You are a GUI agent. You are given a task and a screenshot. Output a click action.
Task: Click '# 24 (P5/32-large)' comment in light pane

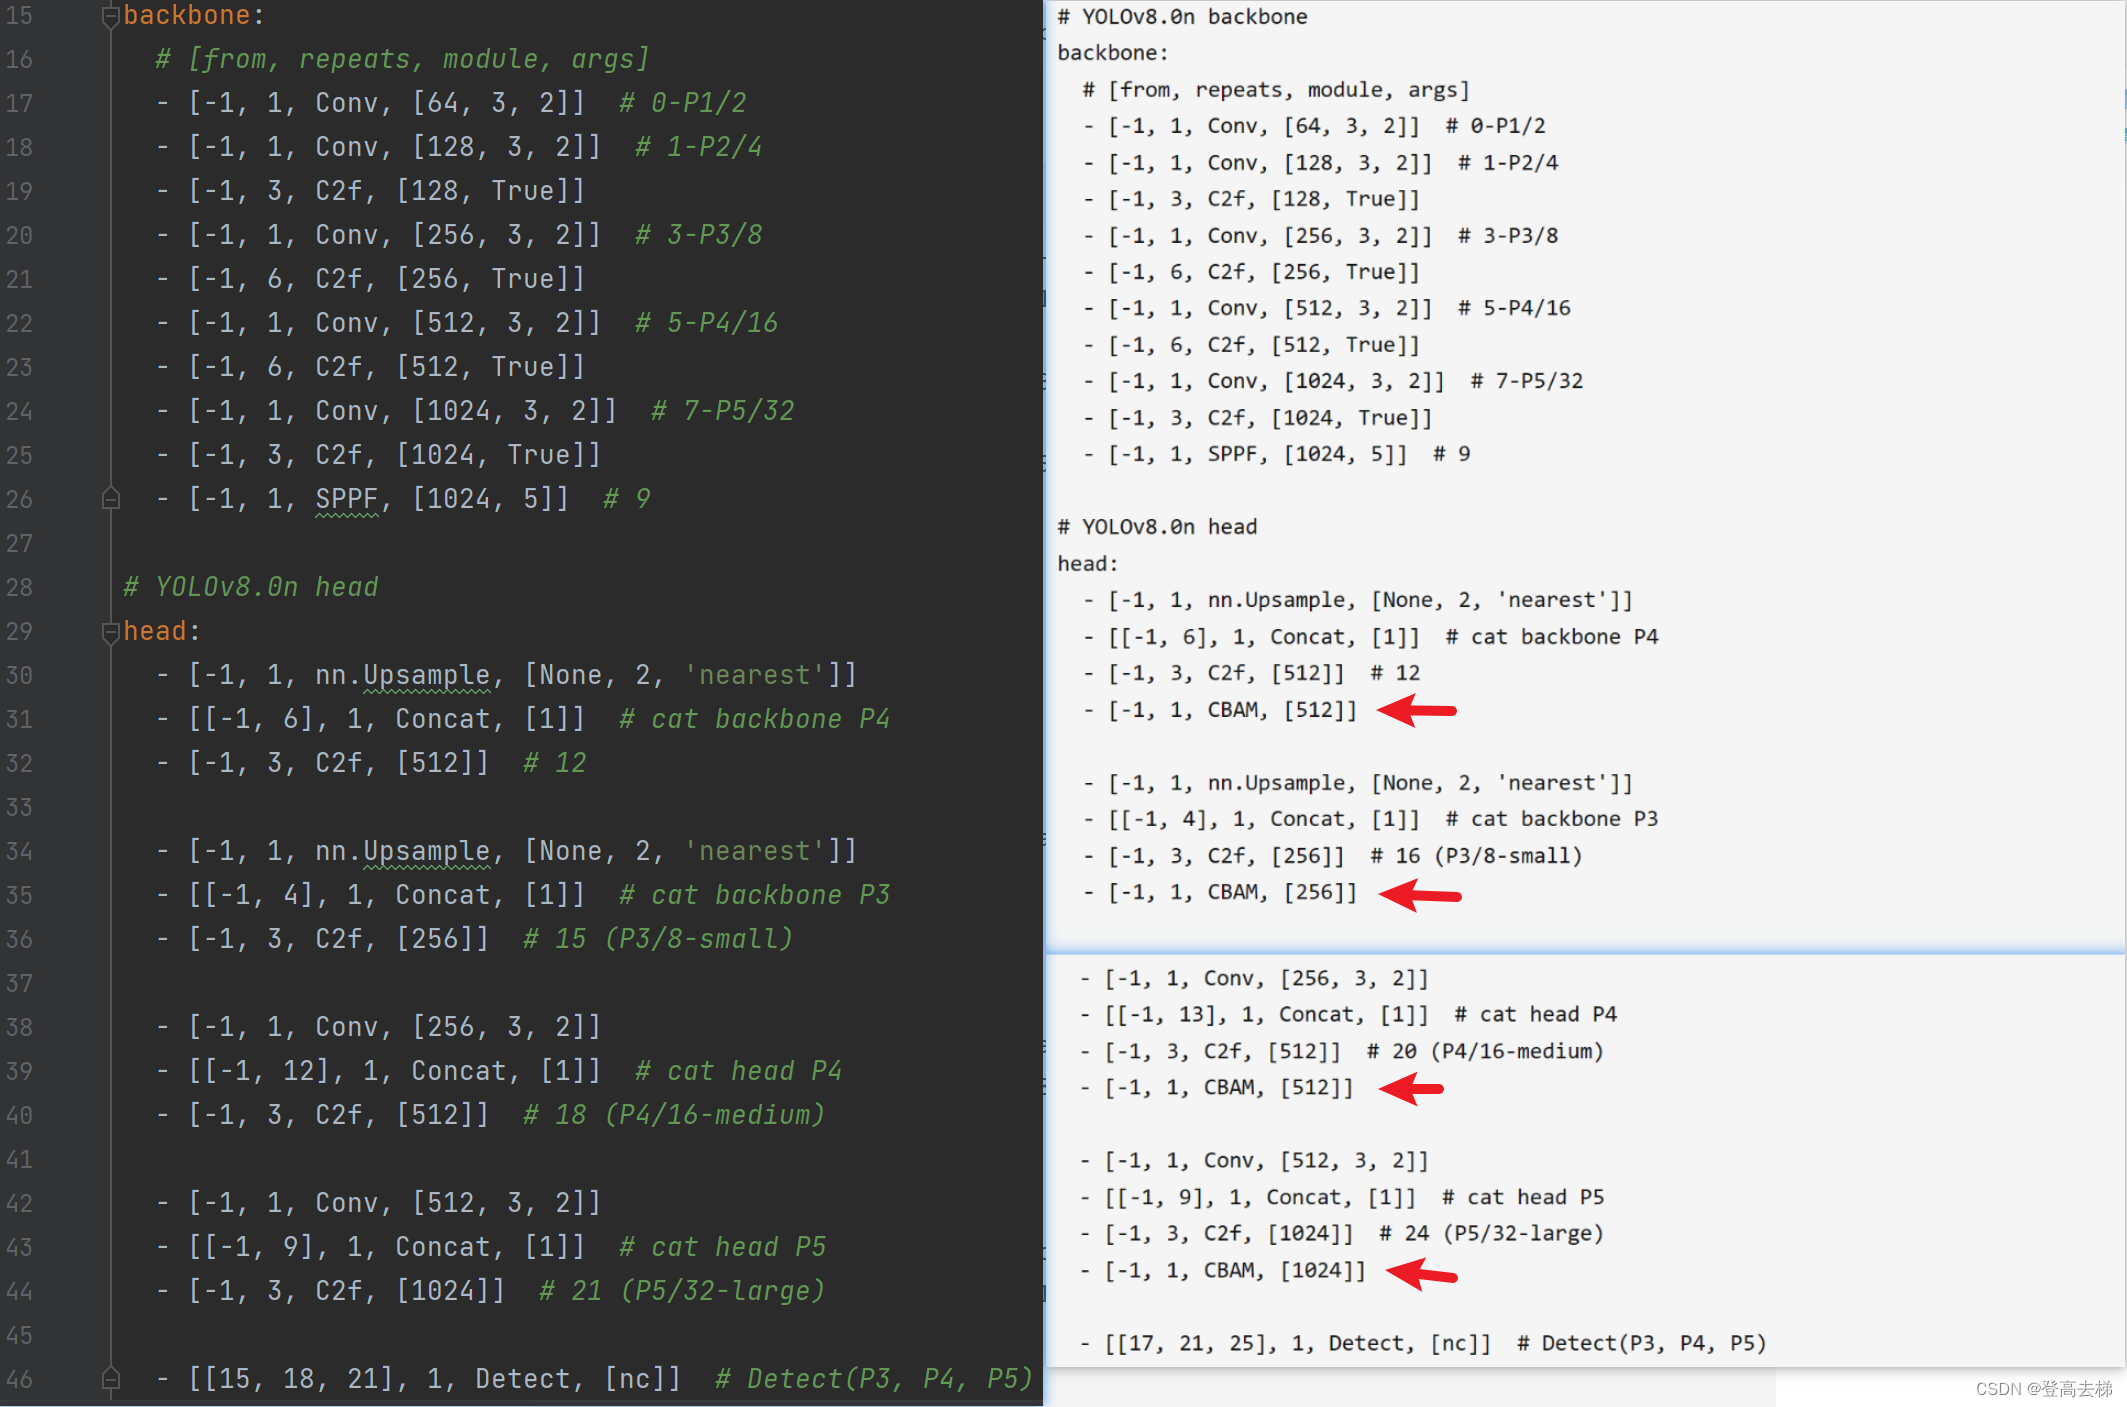[1491, 1234]
